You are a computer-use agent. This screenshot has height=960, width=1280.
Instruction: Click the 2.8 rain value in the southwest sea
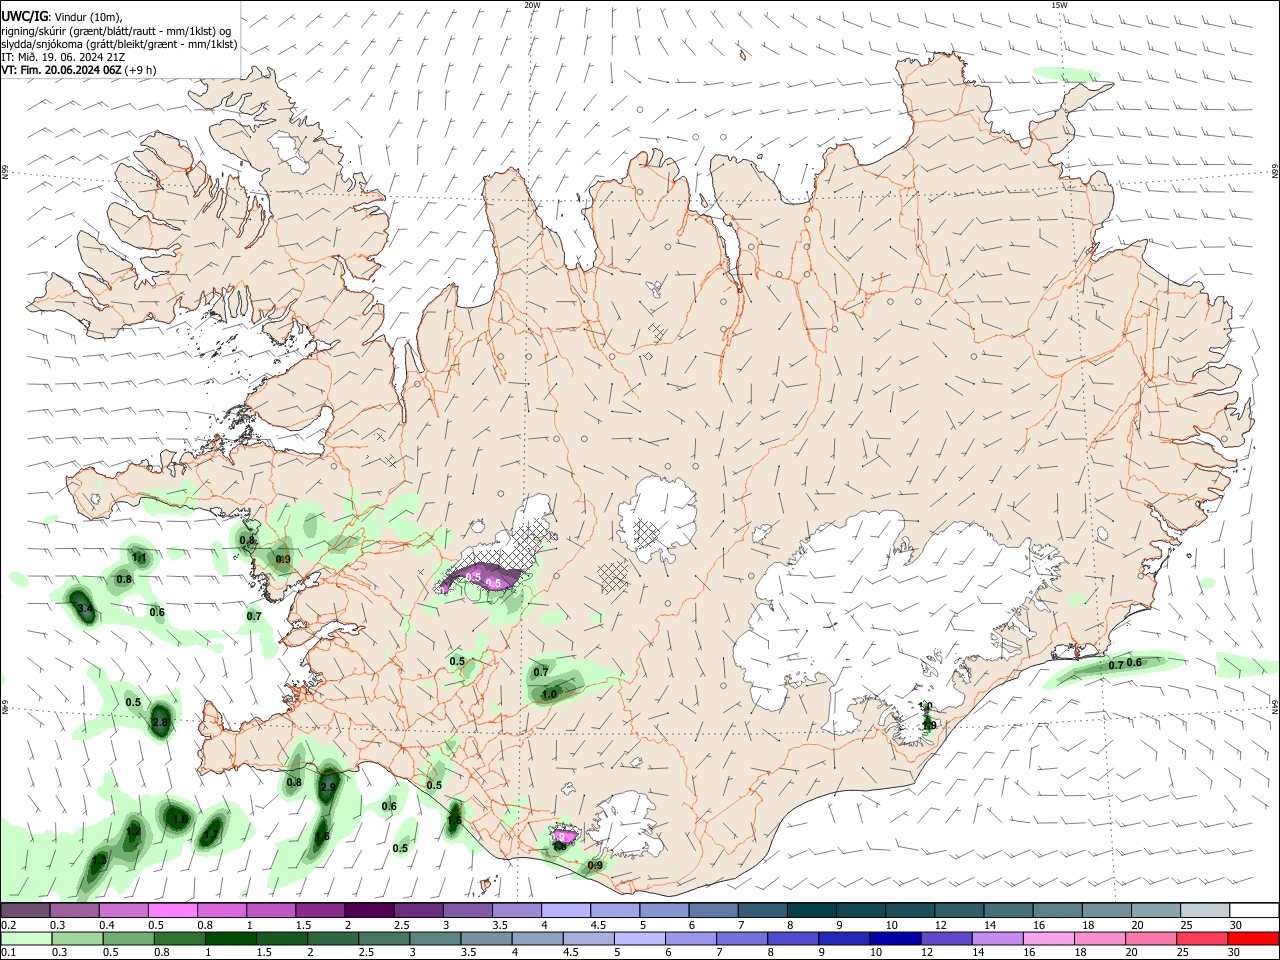(x=160, y=722)
